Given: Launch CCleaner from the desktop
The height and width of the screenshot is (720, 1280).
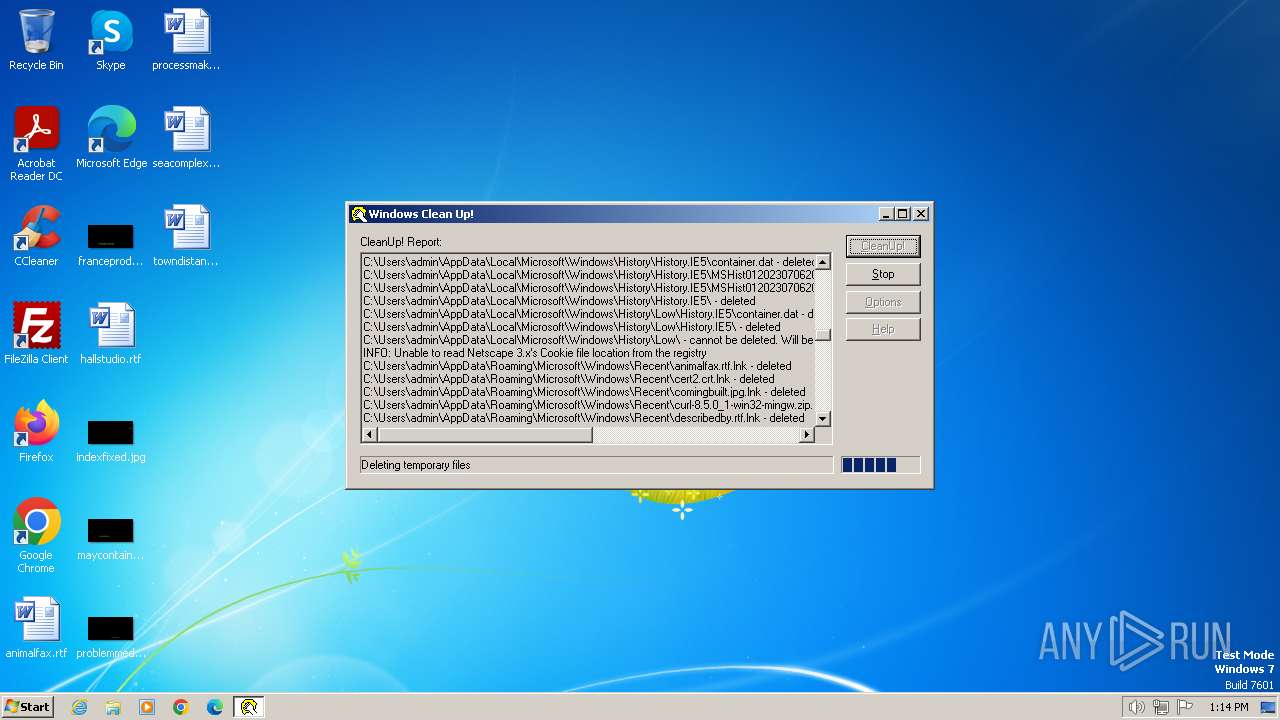Looking at the screenshot, I should pyautogui.click(x=36, y=236).
